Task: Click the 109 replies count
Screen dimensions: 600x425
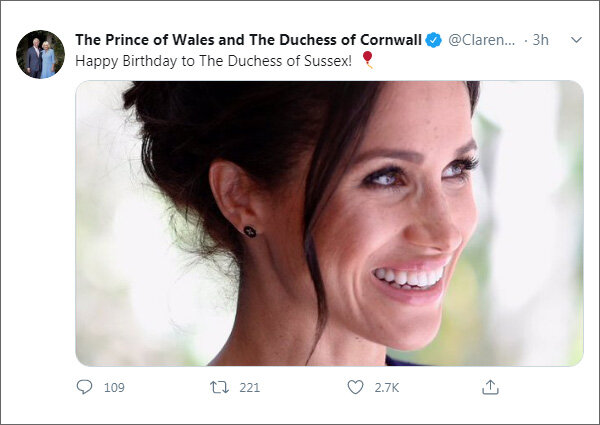Action: (114, 387)
